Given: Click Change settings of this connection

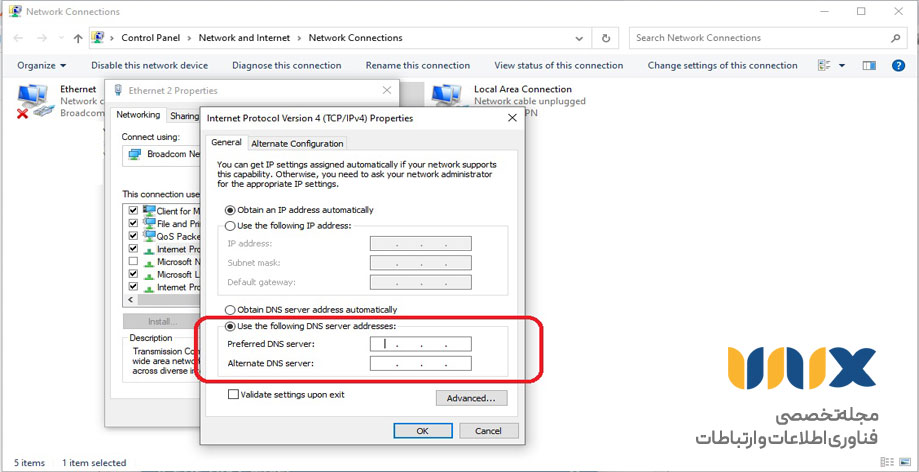Looking at the screenshot, I should point(723,66).
